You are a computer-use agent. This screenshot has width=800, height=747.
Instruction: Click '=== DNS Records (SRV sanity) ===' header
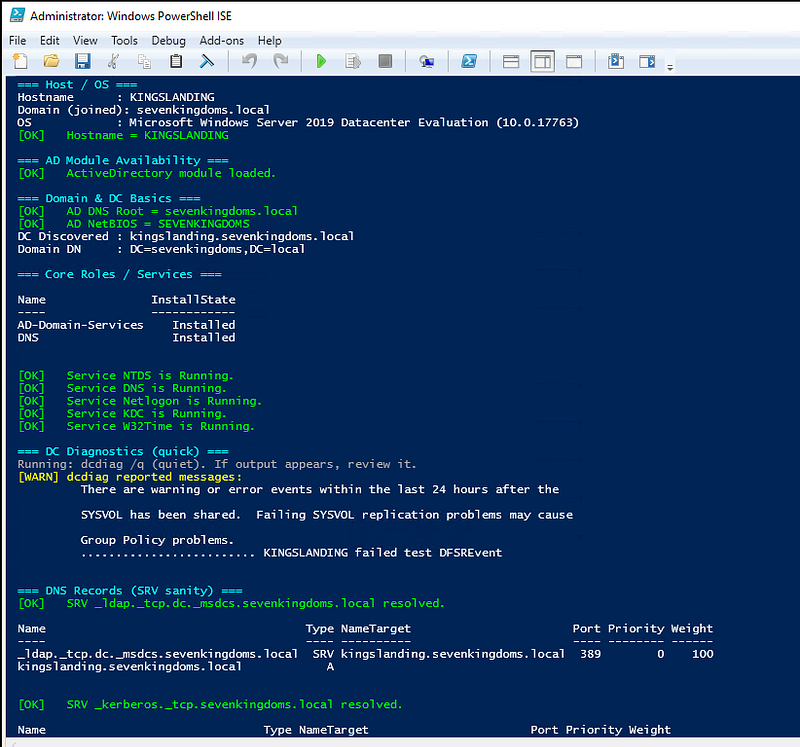click(130, 591)
